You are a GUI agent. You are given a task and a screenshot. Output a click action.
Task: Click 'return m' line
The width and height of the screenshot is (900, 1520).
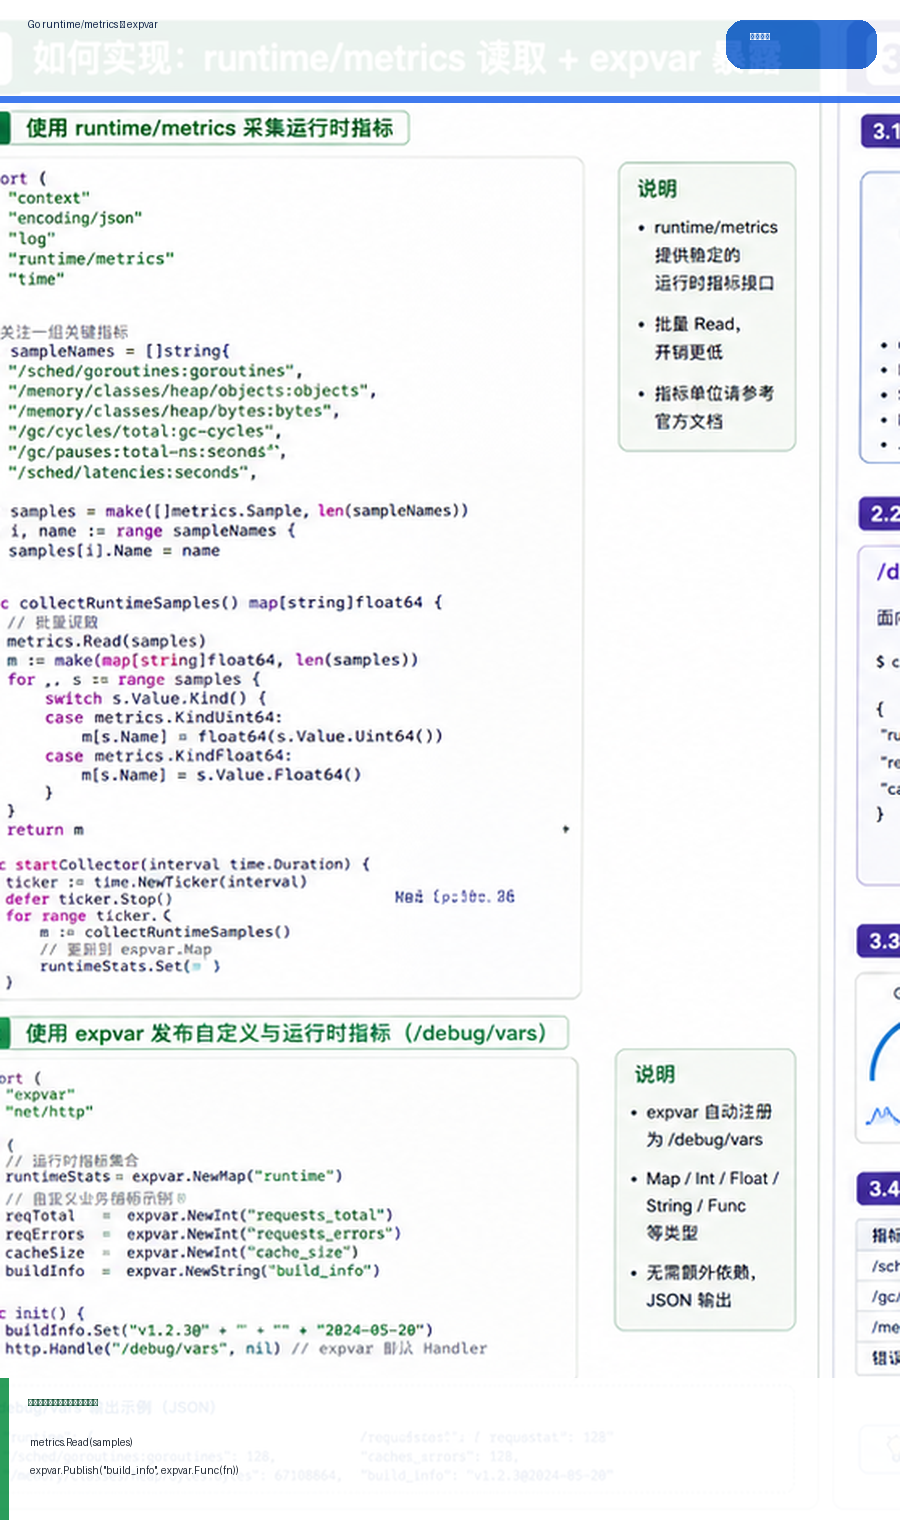click(45, 830)
